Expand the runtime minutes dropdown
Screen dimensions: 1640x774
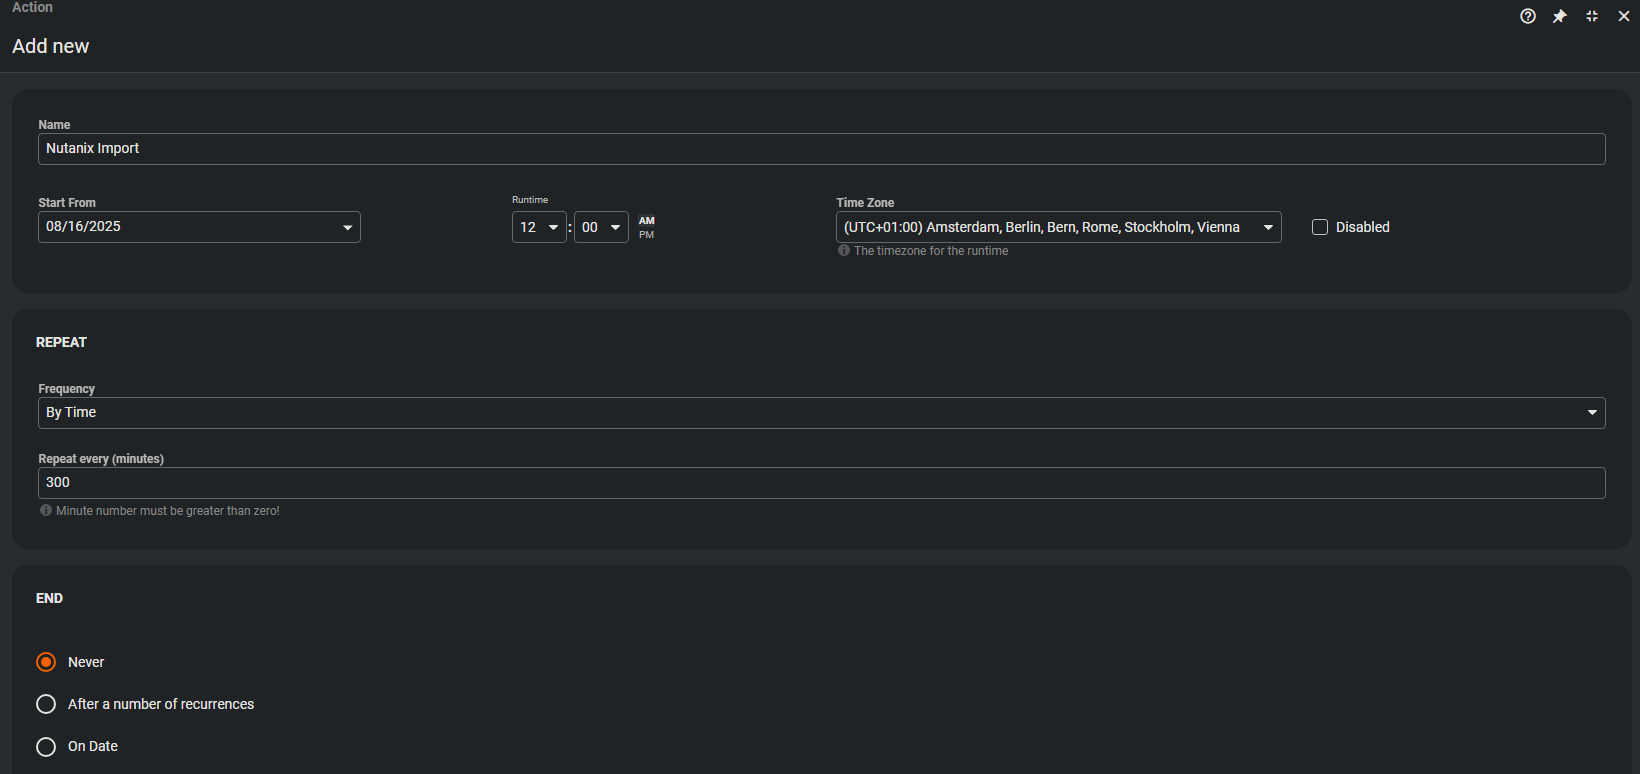click(614, 227)
